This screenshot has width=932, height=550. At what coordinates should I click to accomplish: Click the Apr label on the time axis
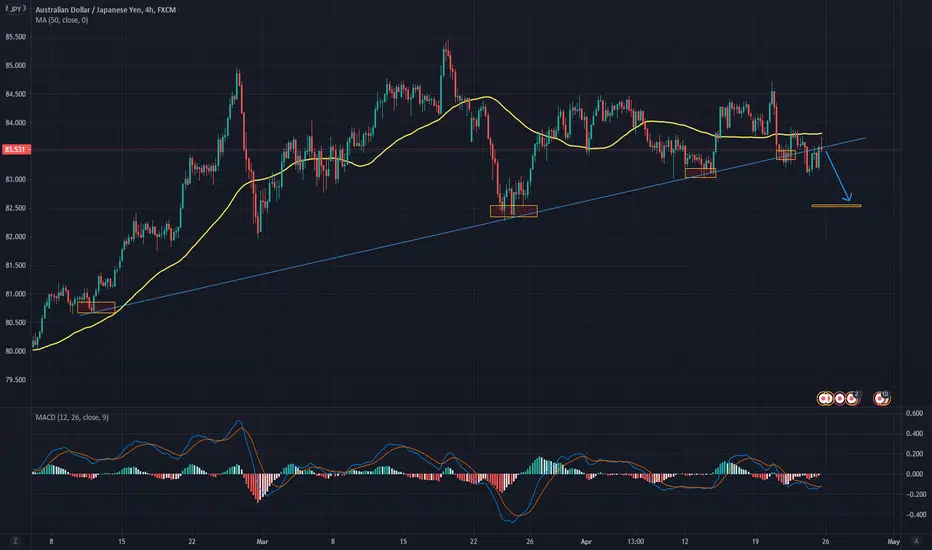pos(586,542)
